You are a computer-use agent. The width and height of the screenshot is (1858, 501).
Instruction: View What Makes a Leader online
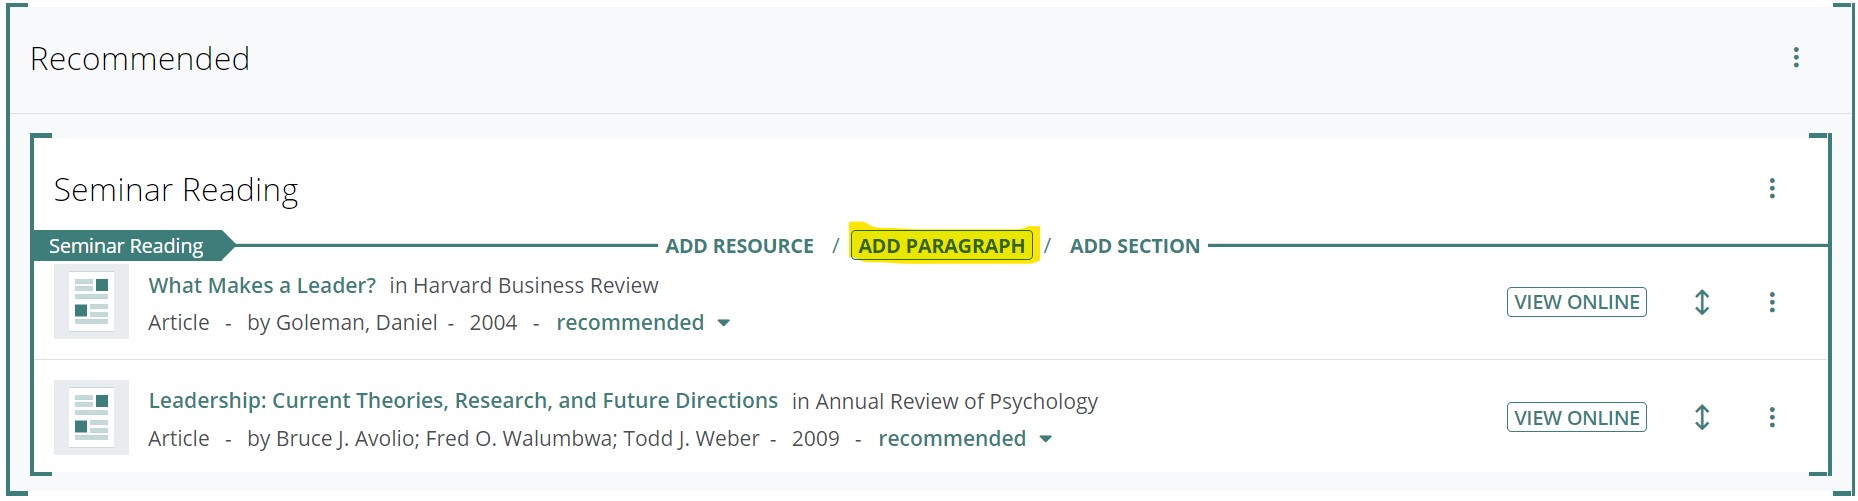[1576, 302]
